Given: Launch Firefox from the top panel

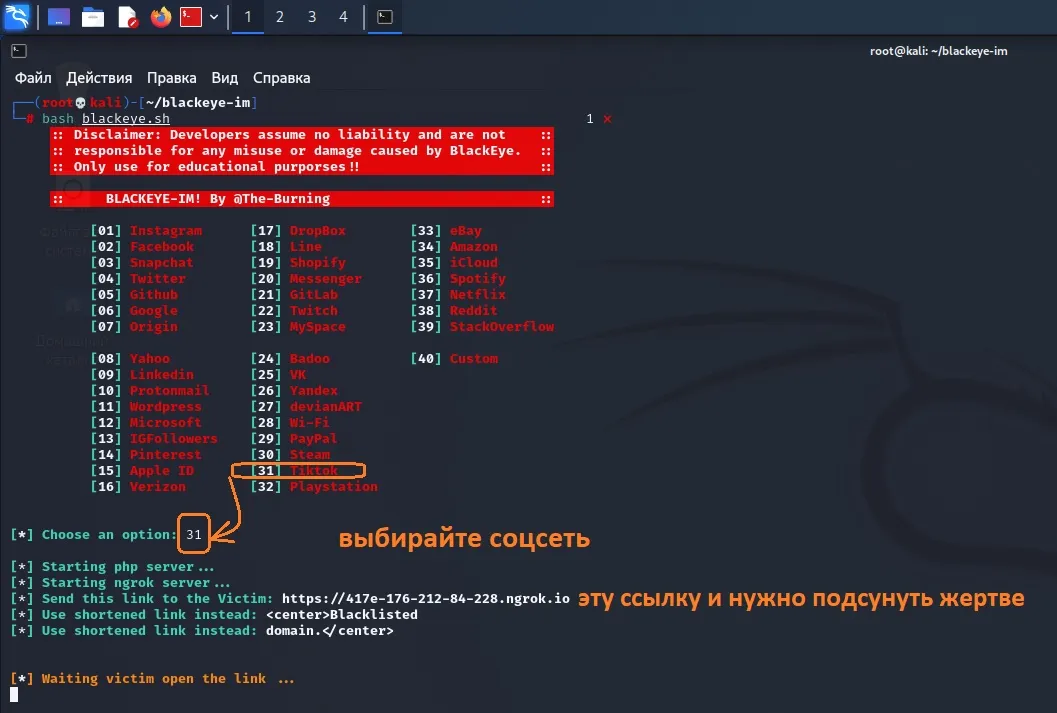Looking at the screenshot, I should 160,17.
